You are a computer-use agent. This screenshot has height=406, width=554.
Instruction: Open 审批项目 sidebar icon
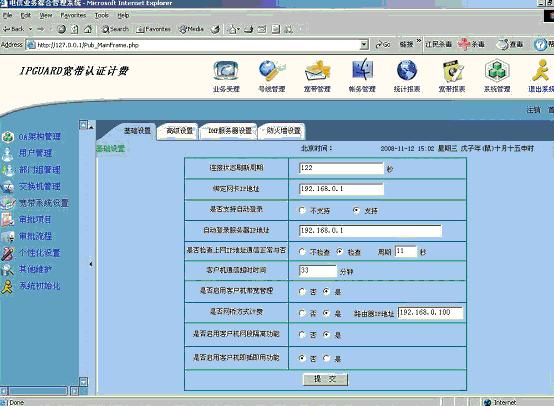(8, 219)
